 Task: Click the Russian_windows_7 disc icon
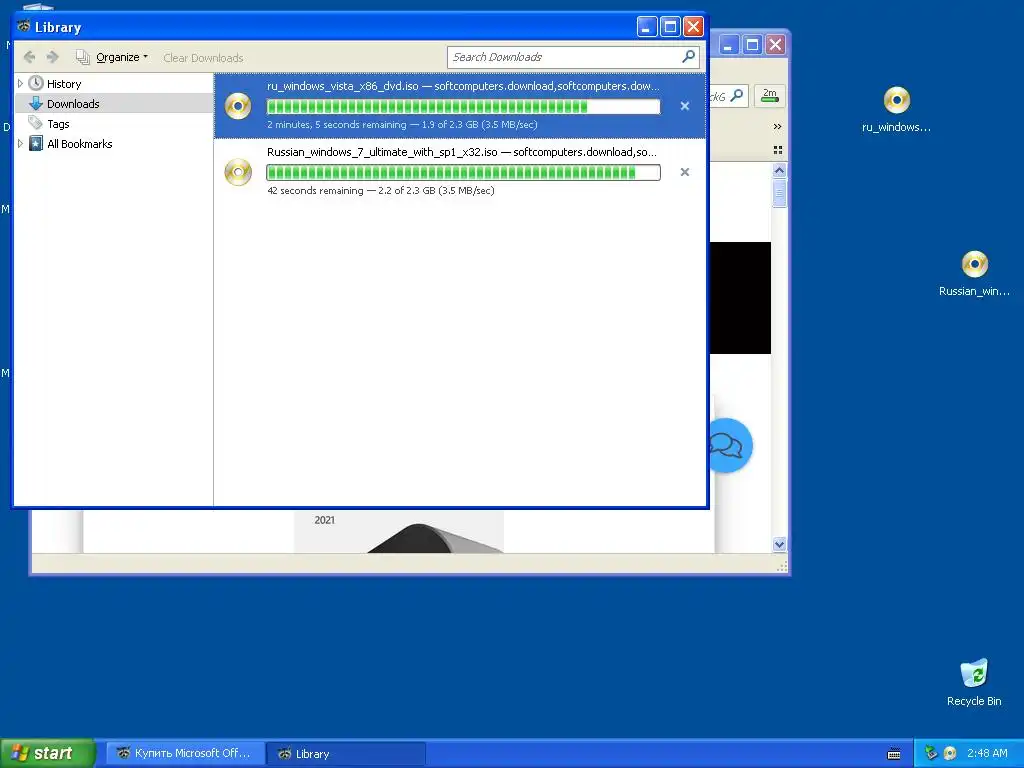pyautogui.click(x=238, y=172)
